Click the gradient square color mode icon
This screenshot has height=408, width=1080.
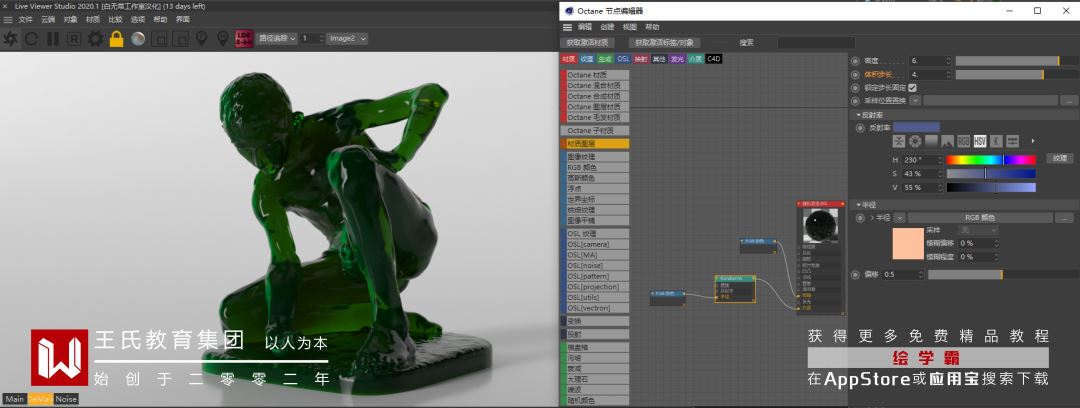(x=931, y=141)
